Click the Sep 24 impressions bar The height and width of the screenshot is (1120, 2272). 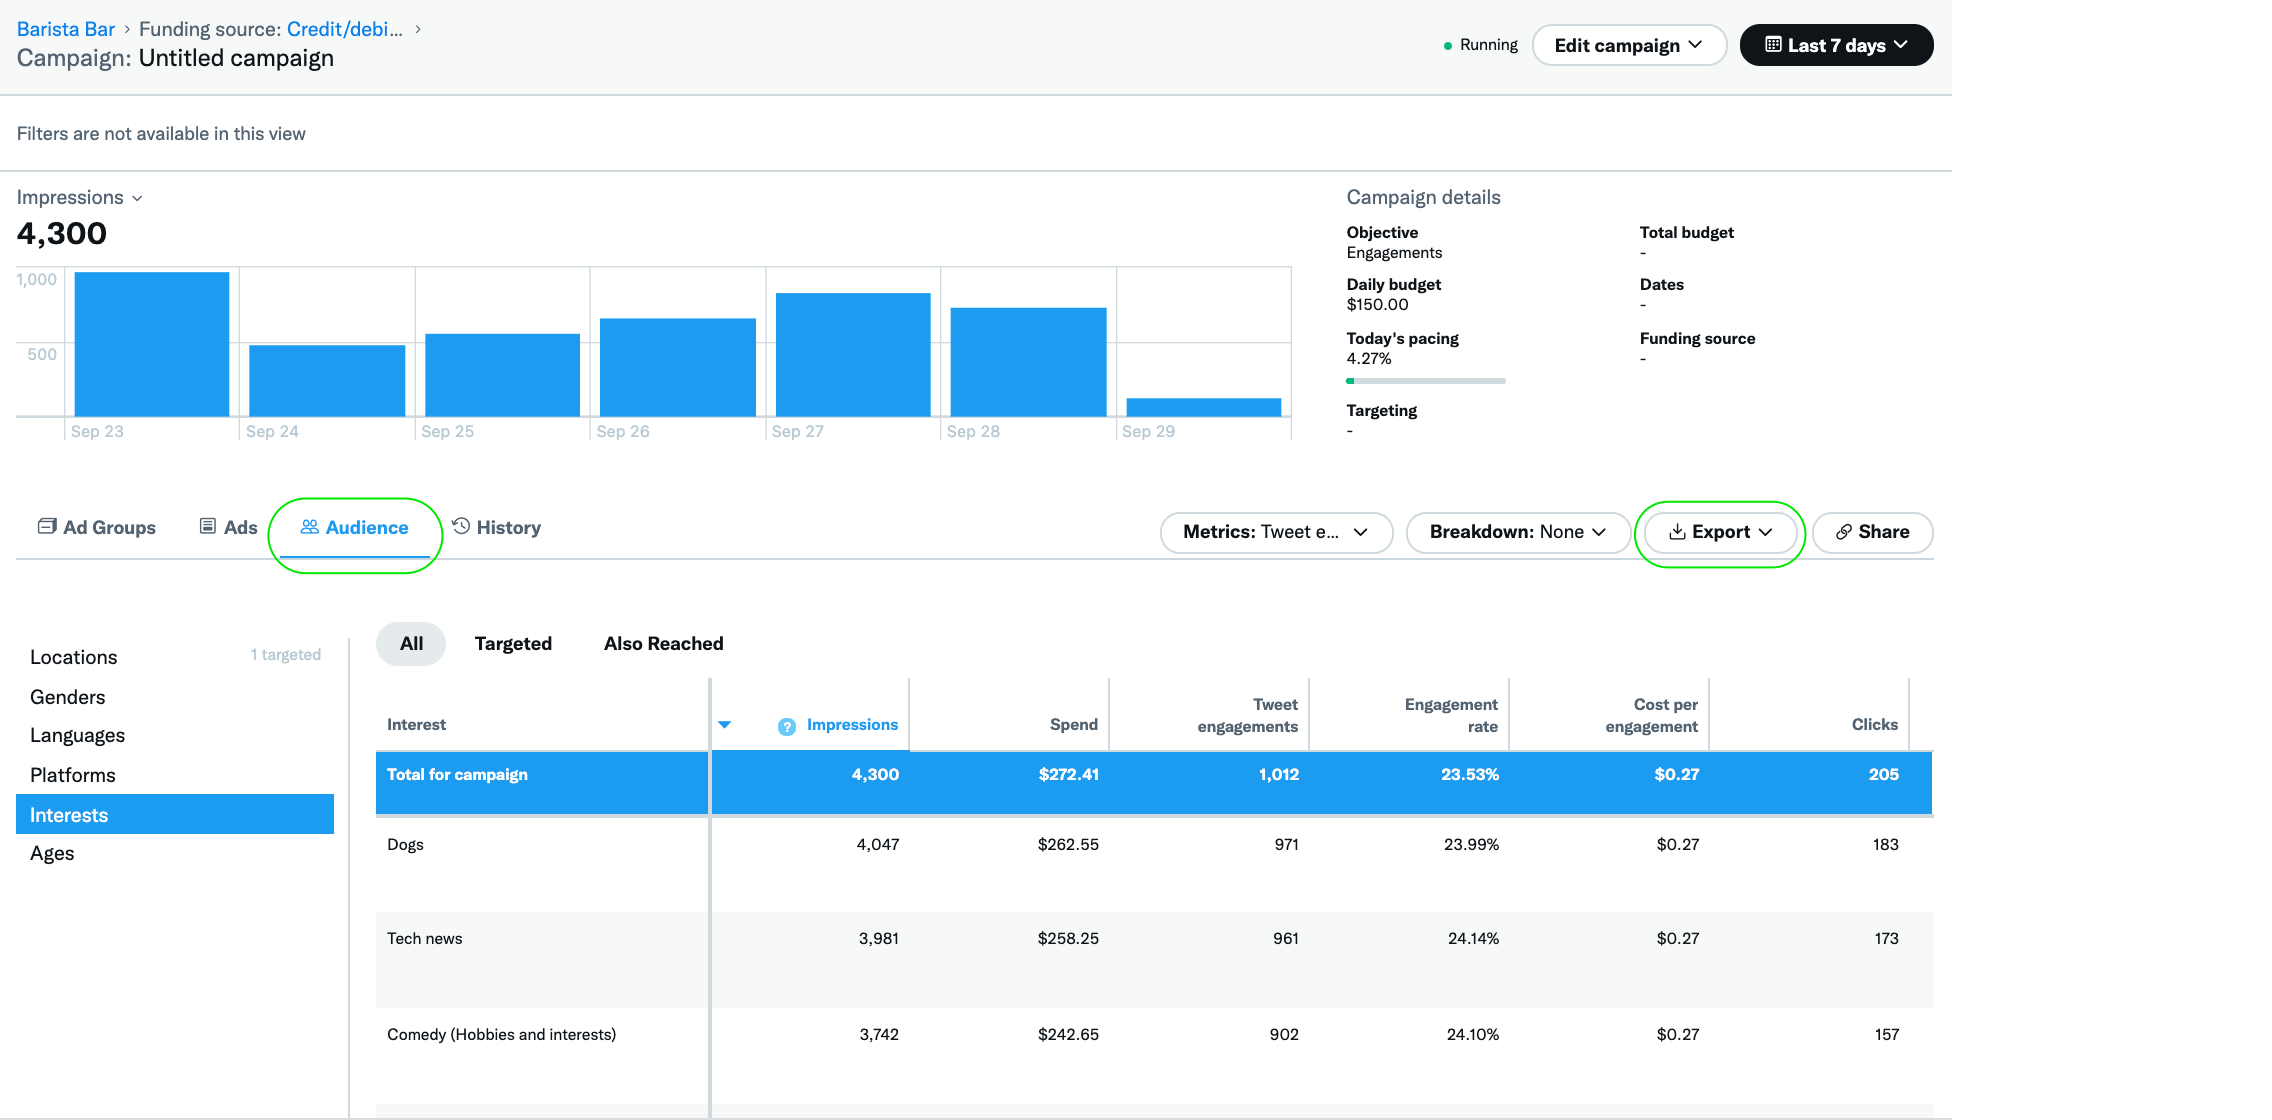pyautogui.click(x=327, y=380)
